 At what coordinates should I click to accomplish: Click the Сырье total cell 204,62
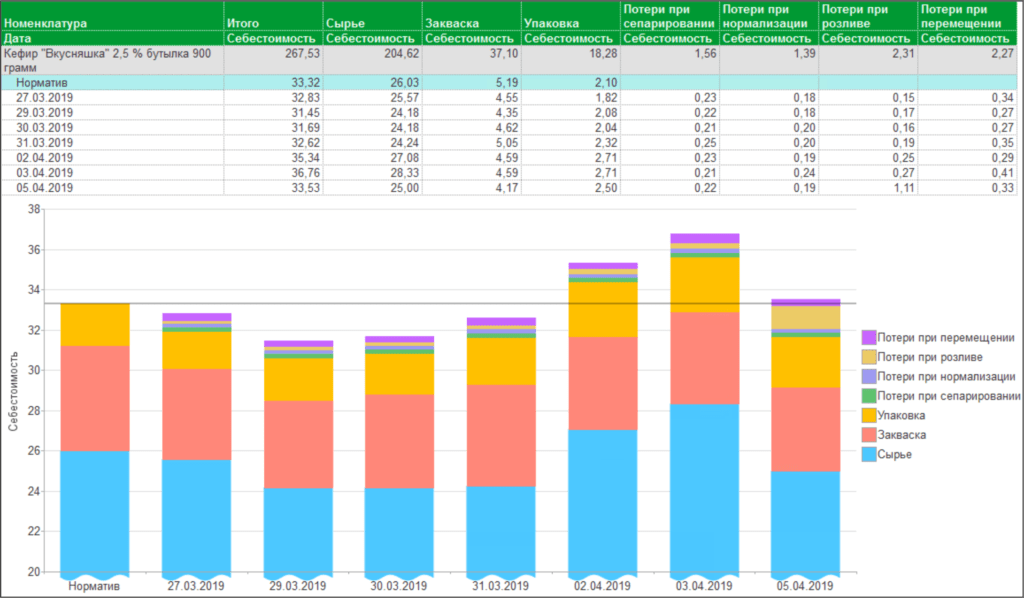pos(372,60)
